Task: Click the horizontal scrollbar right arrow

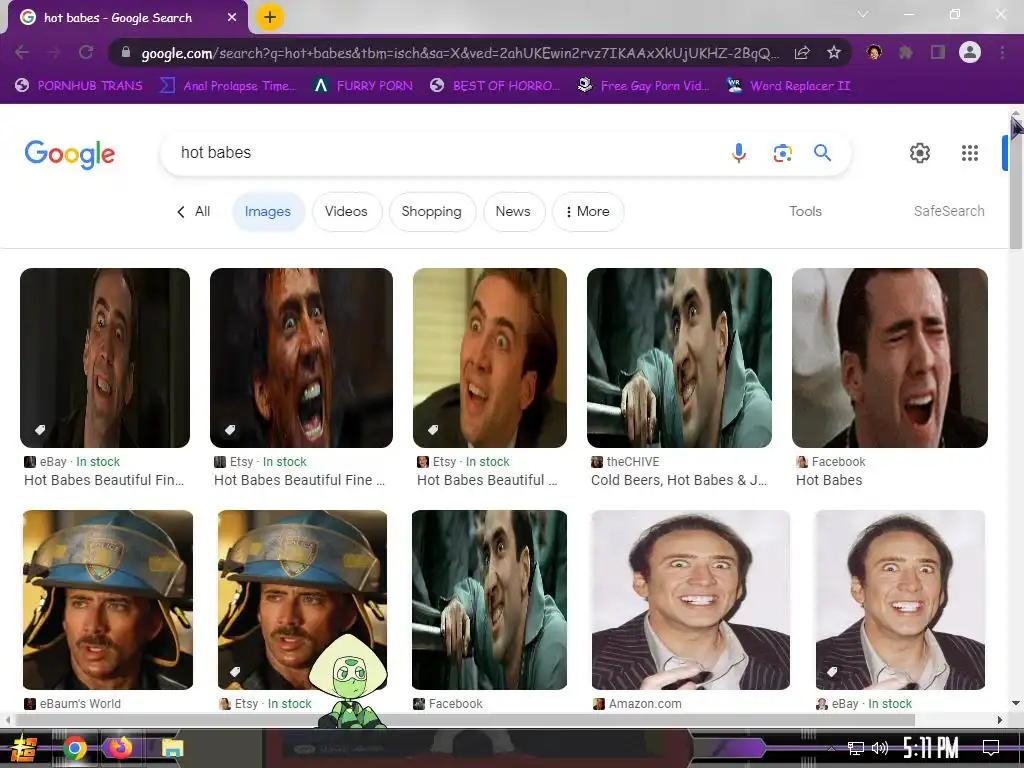Action: point(1000,720)
